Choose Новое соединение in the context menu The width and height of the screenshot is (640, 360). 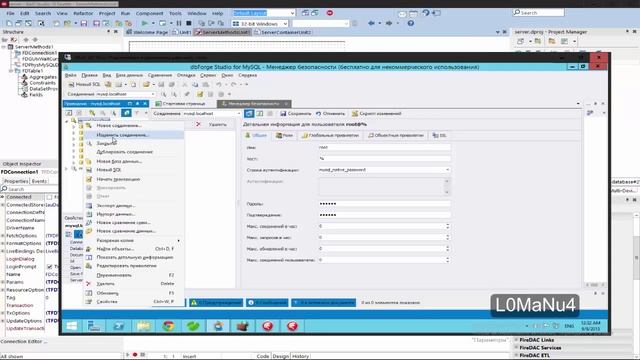(x=135, y=125)
